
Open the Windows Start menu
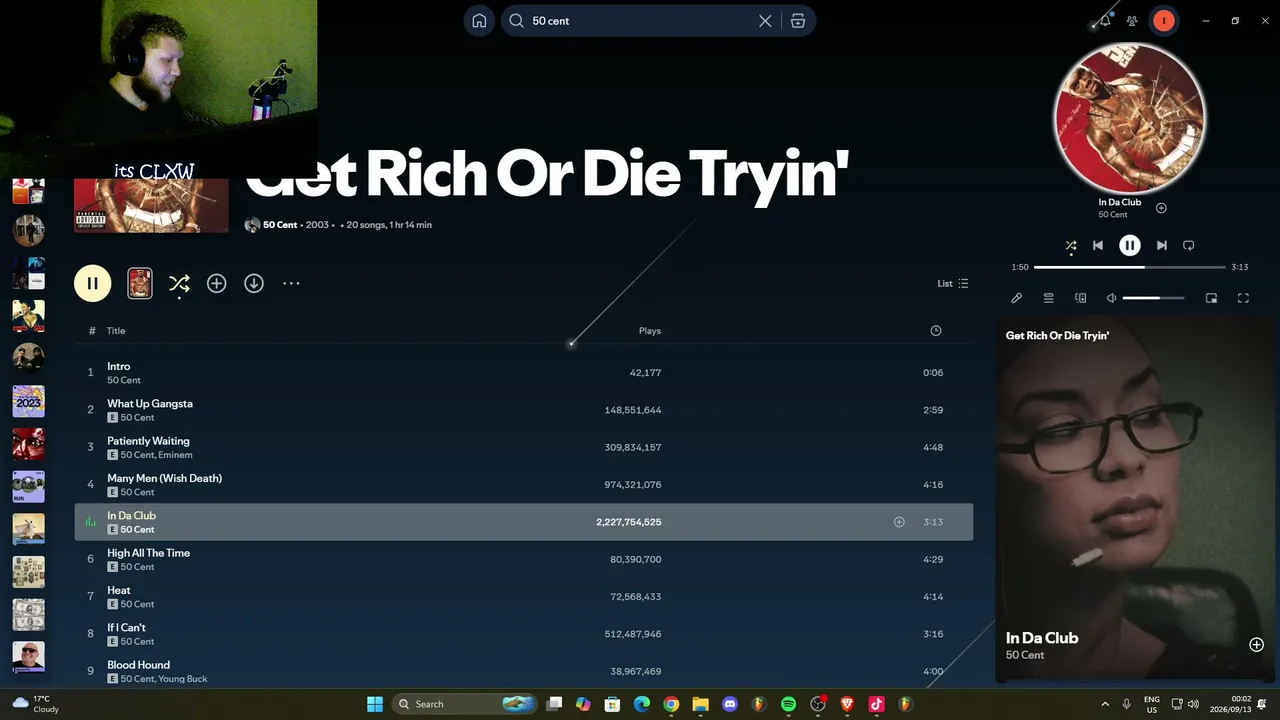click(x=375, y=704)
